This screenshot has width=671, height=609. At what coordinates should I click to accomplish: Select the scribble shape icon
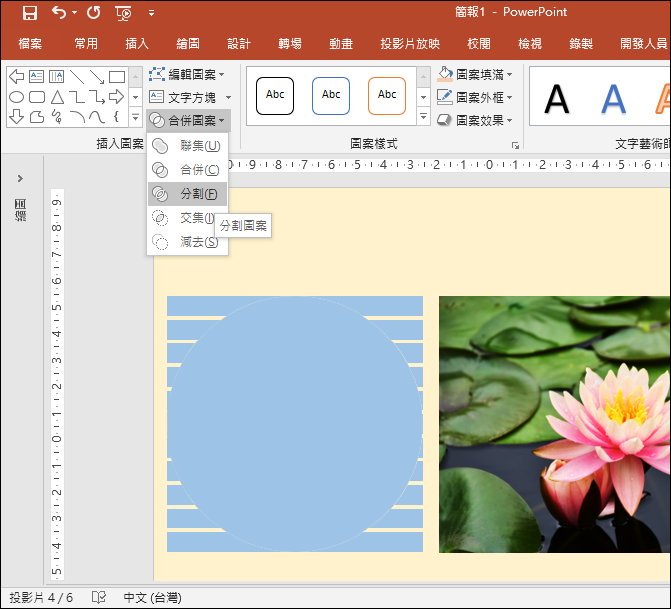(56, 116)
